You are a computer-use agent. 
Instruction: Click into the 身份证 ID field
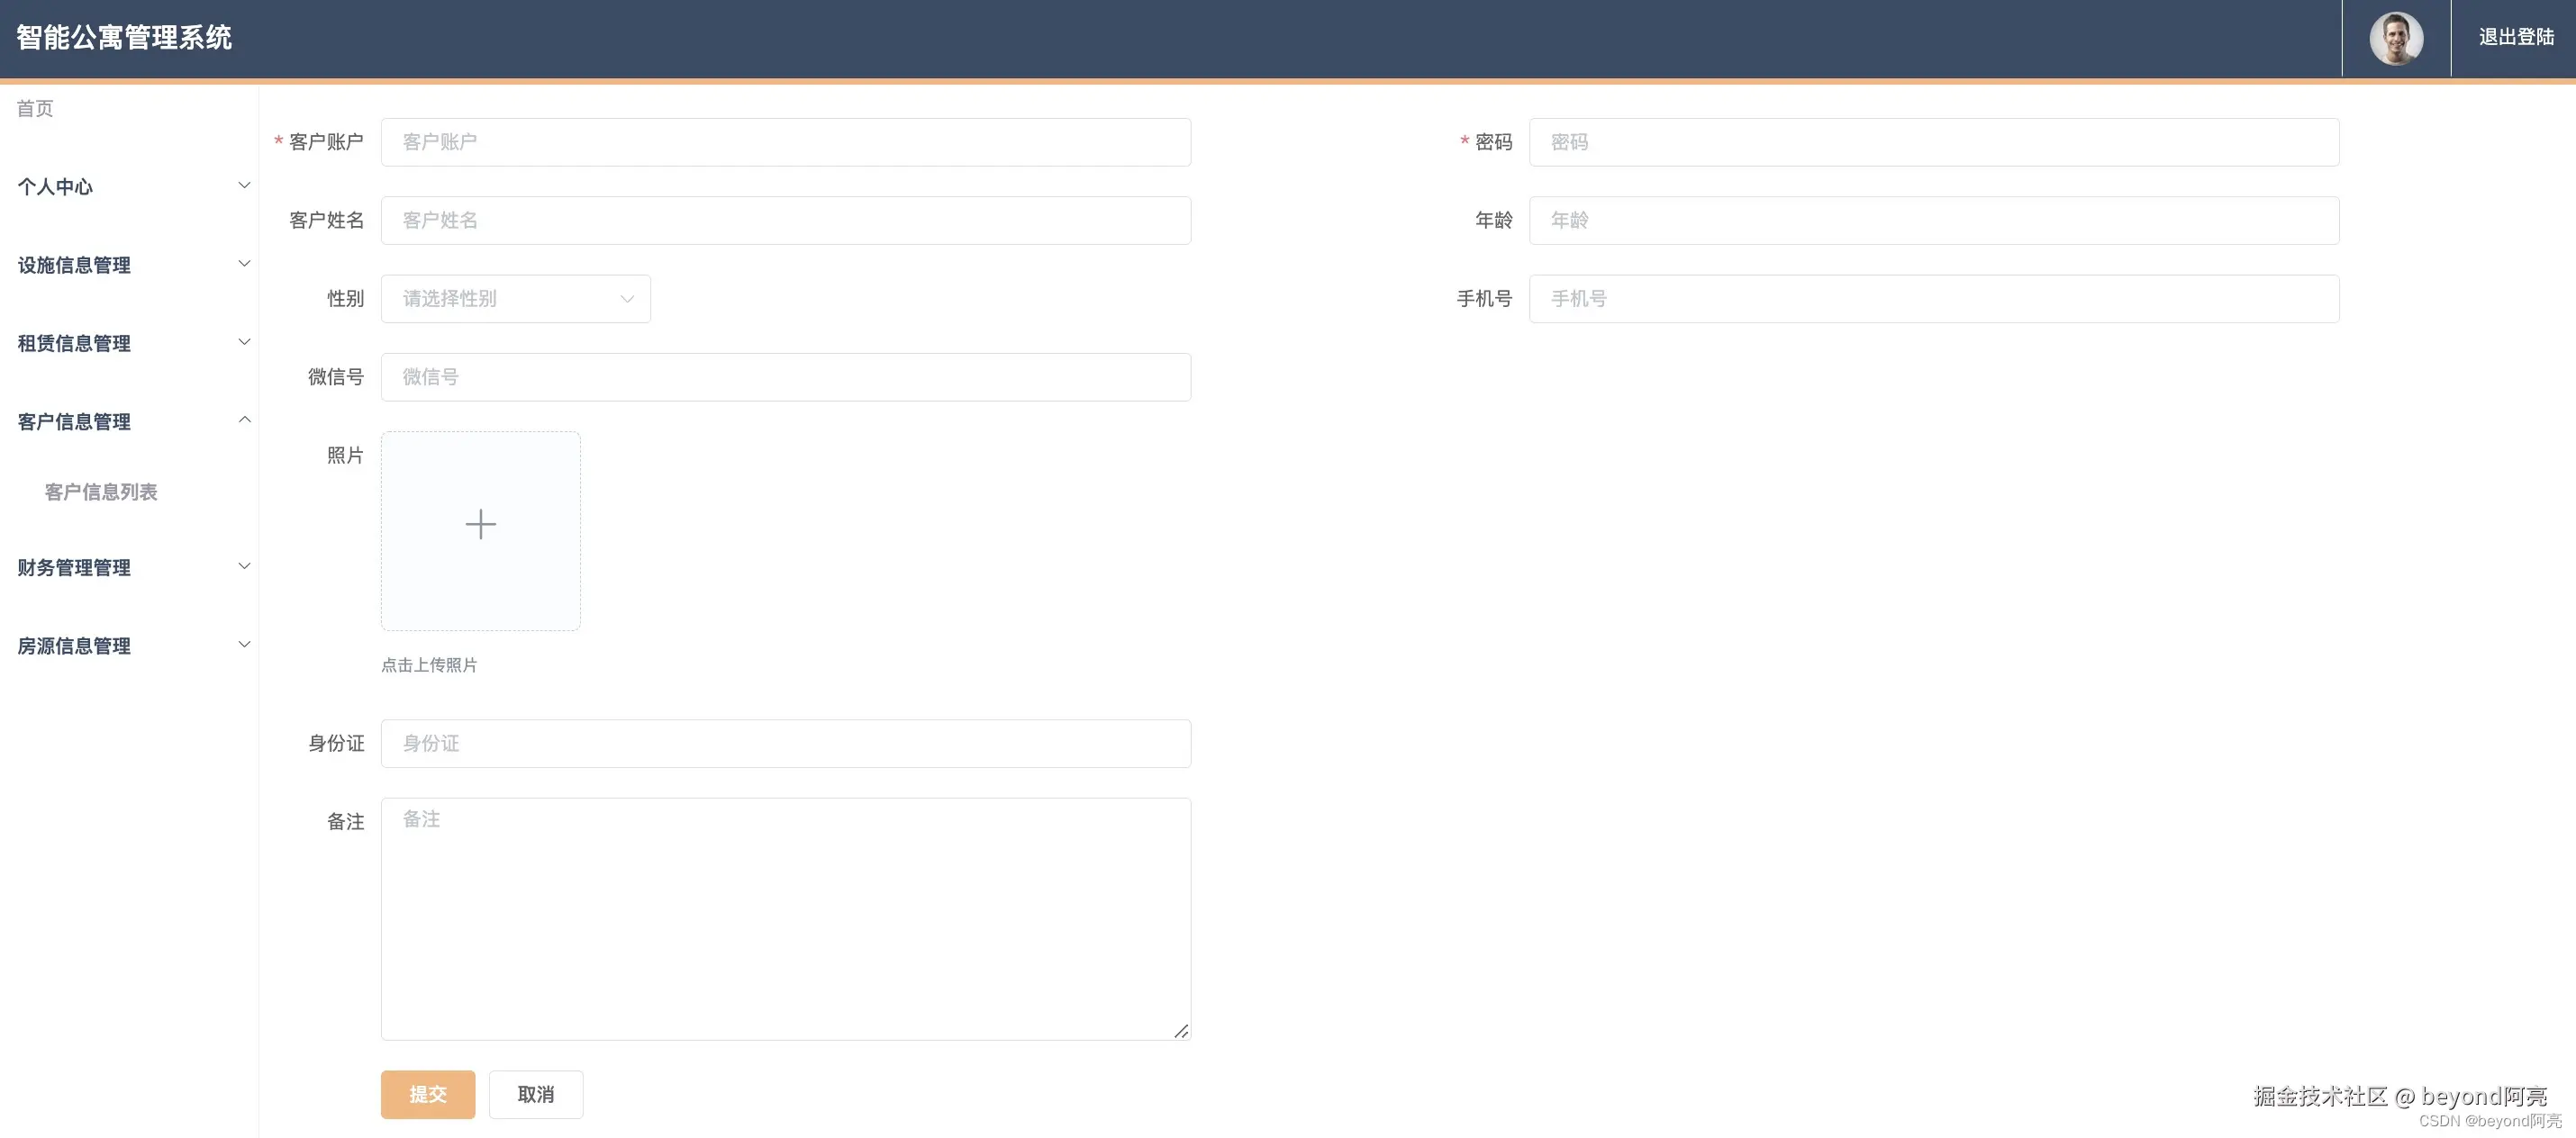(x=785, y=743)
